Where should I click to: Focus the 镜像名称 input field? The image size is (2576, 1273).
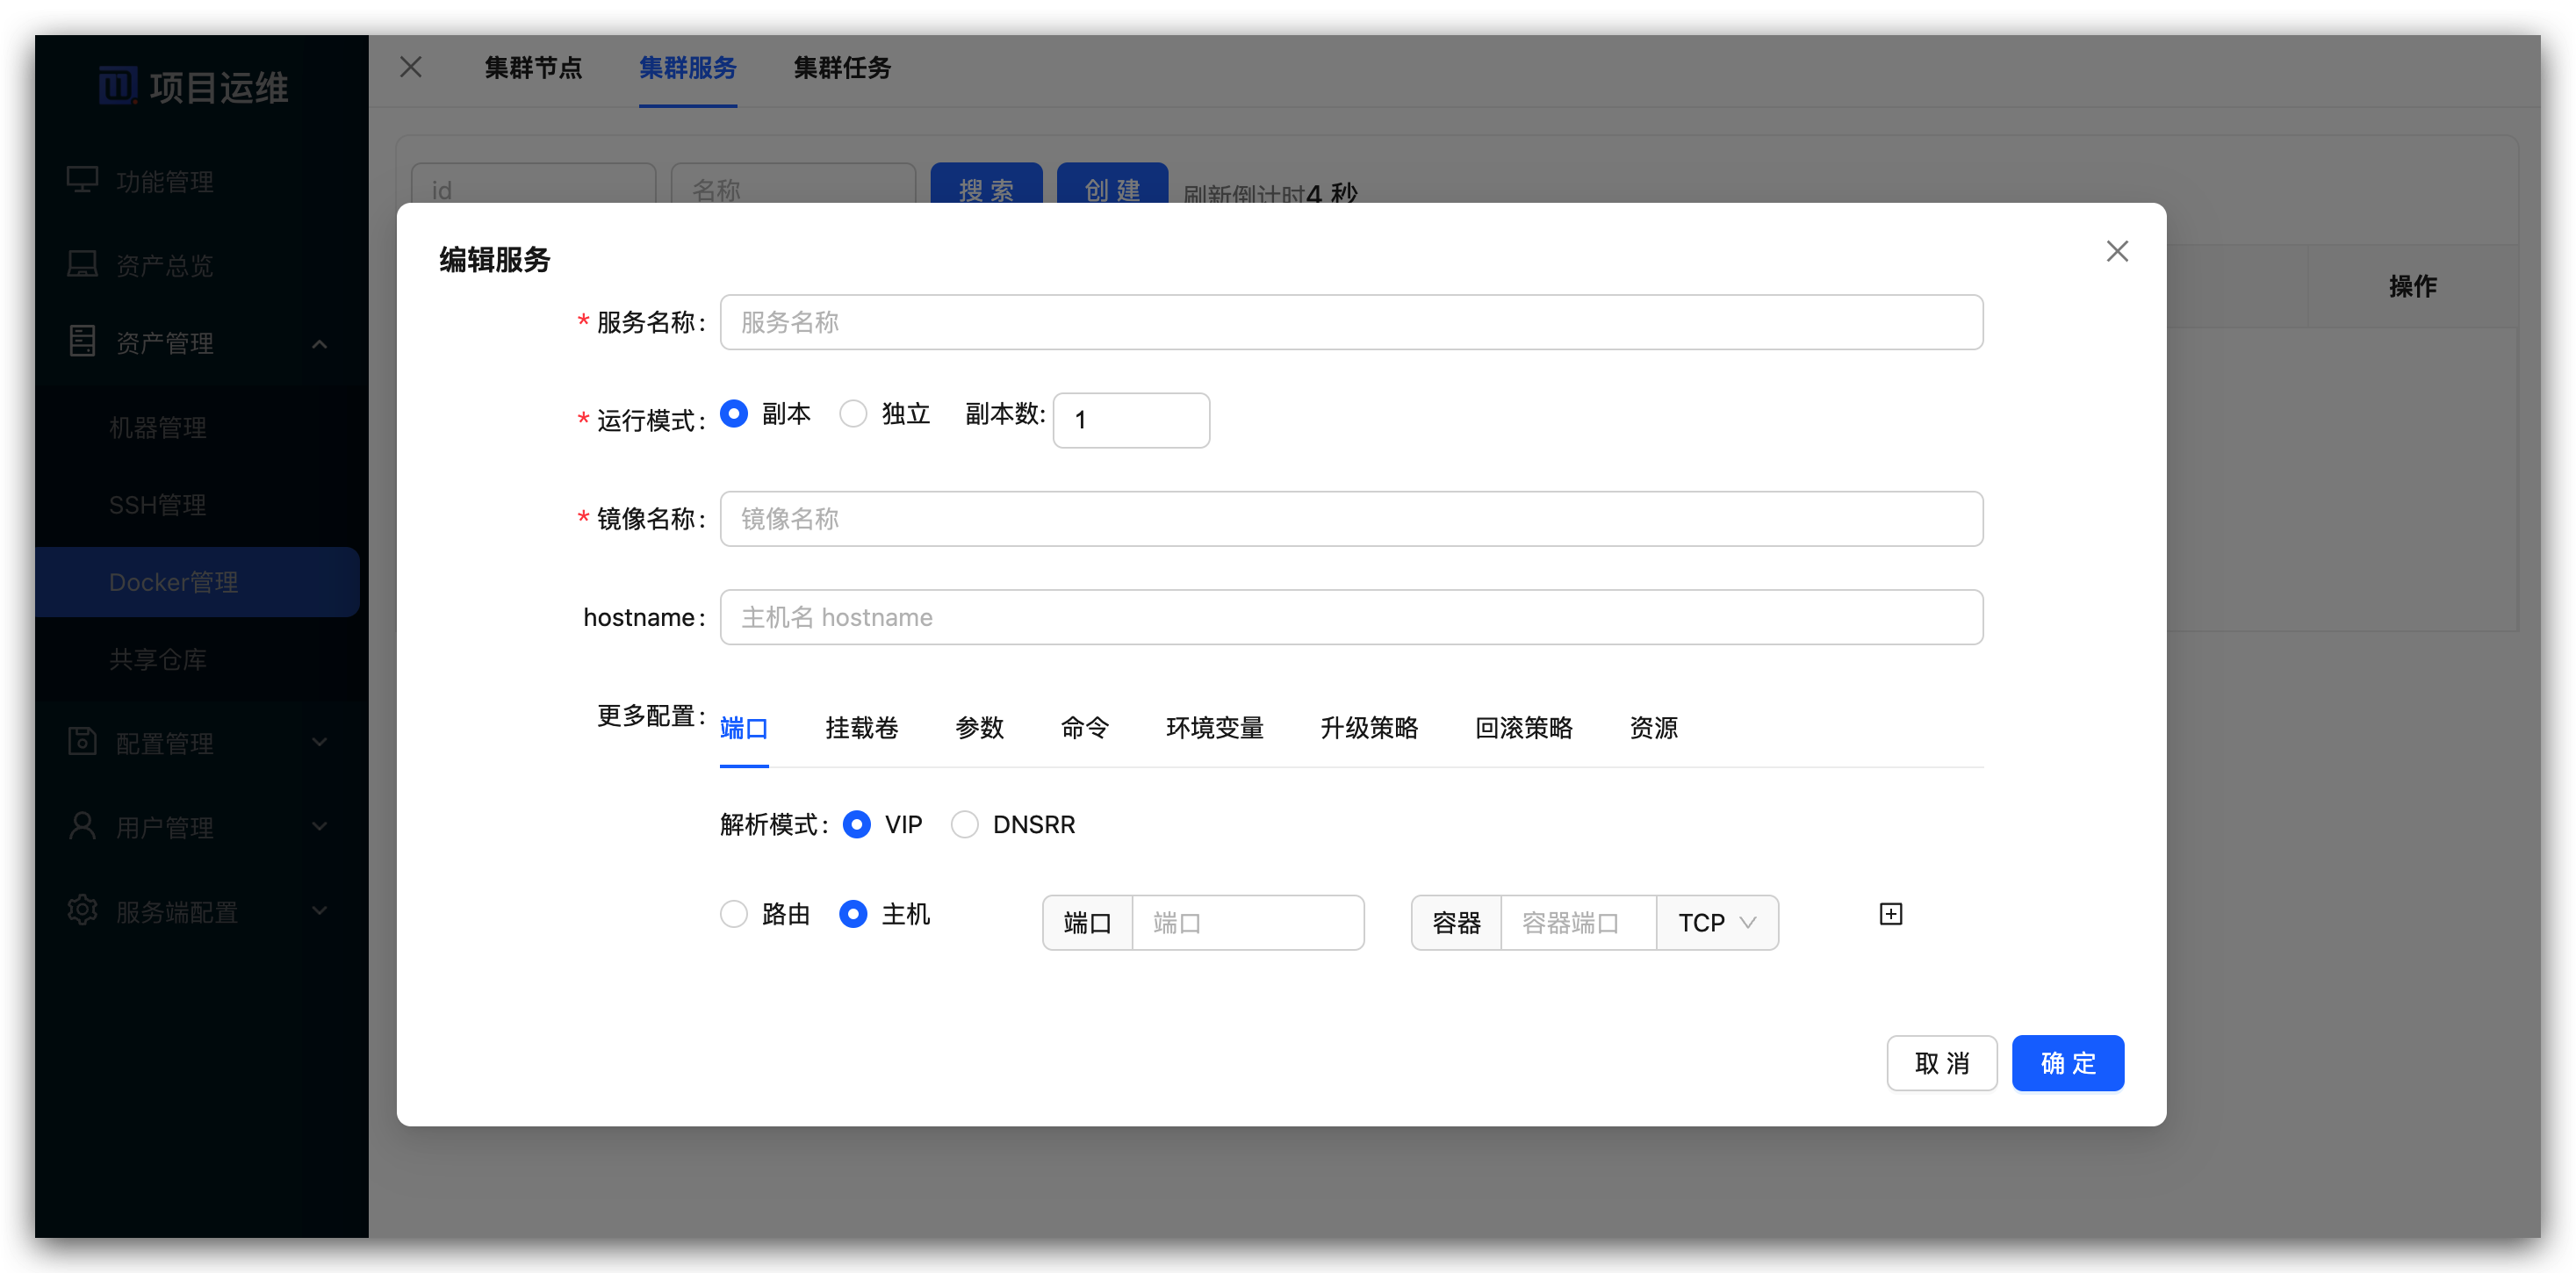(x=1351, y=519)
